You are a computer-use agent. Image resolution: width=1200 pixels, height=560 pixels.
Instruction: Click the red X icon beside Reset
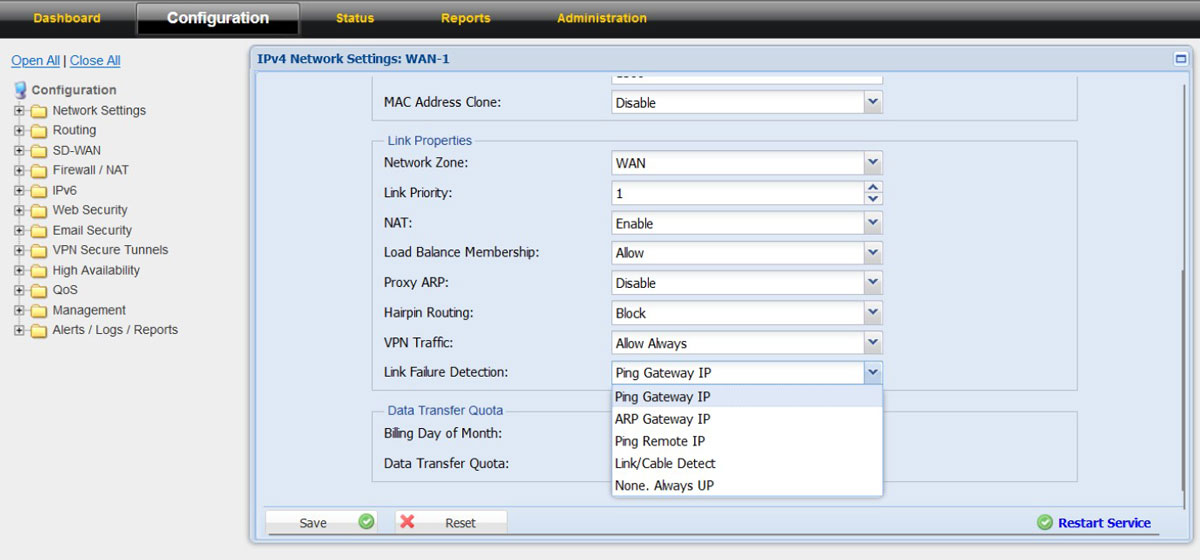pos(407,522)
